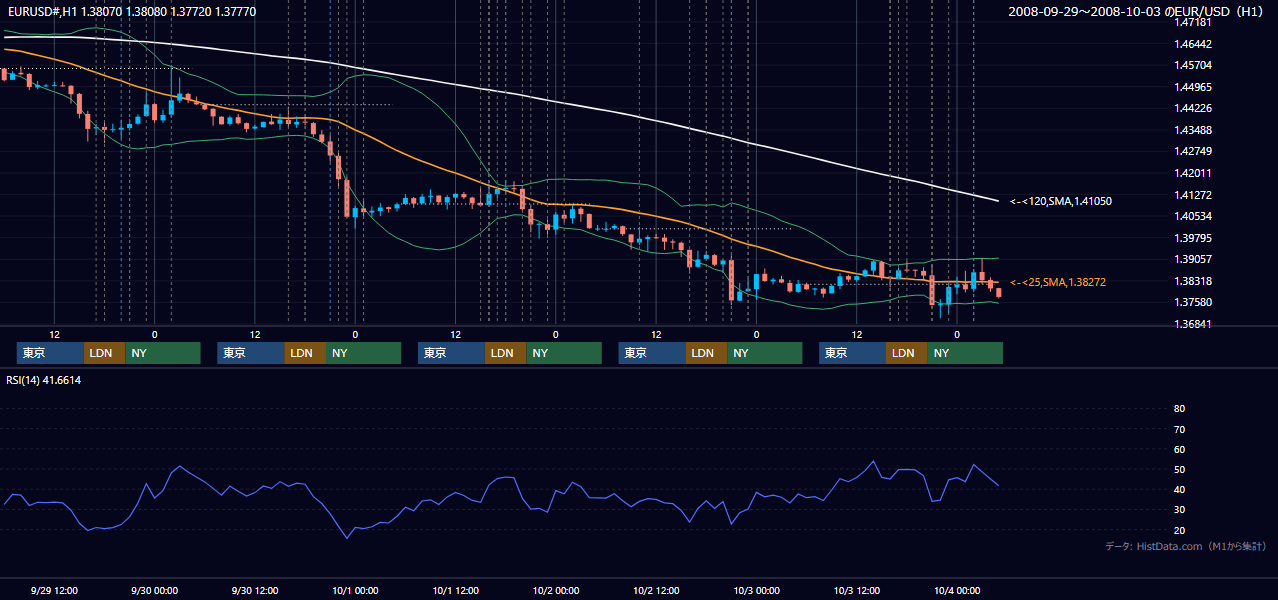Click the 10/1 00:00 time label

coord(355,590)
